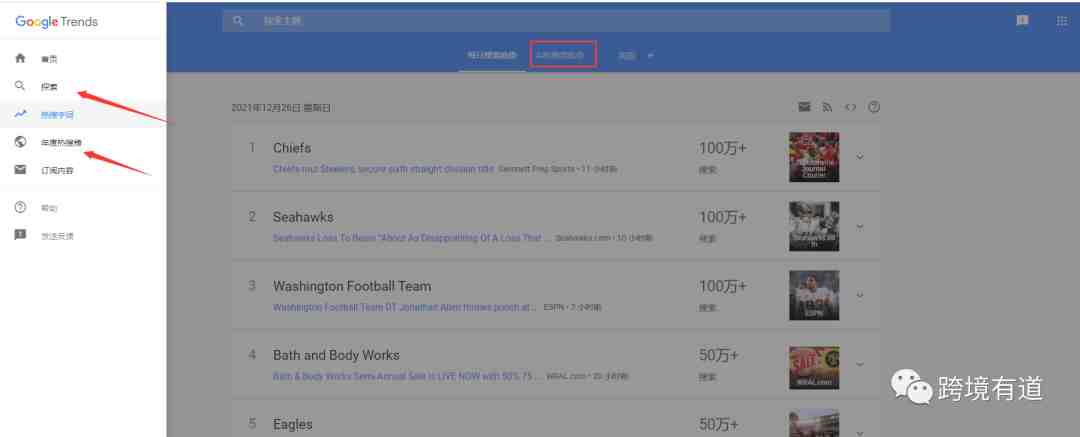This screenshot has height=437, width=1080.
Task: Open the Subscriptions envelope item in the sidebar
Action: pyautogui.click(x=83, y=170)
